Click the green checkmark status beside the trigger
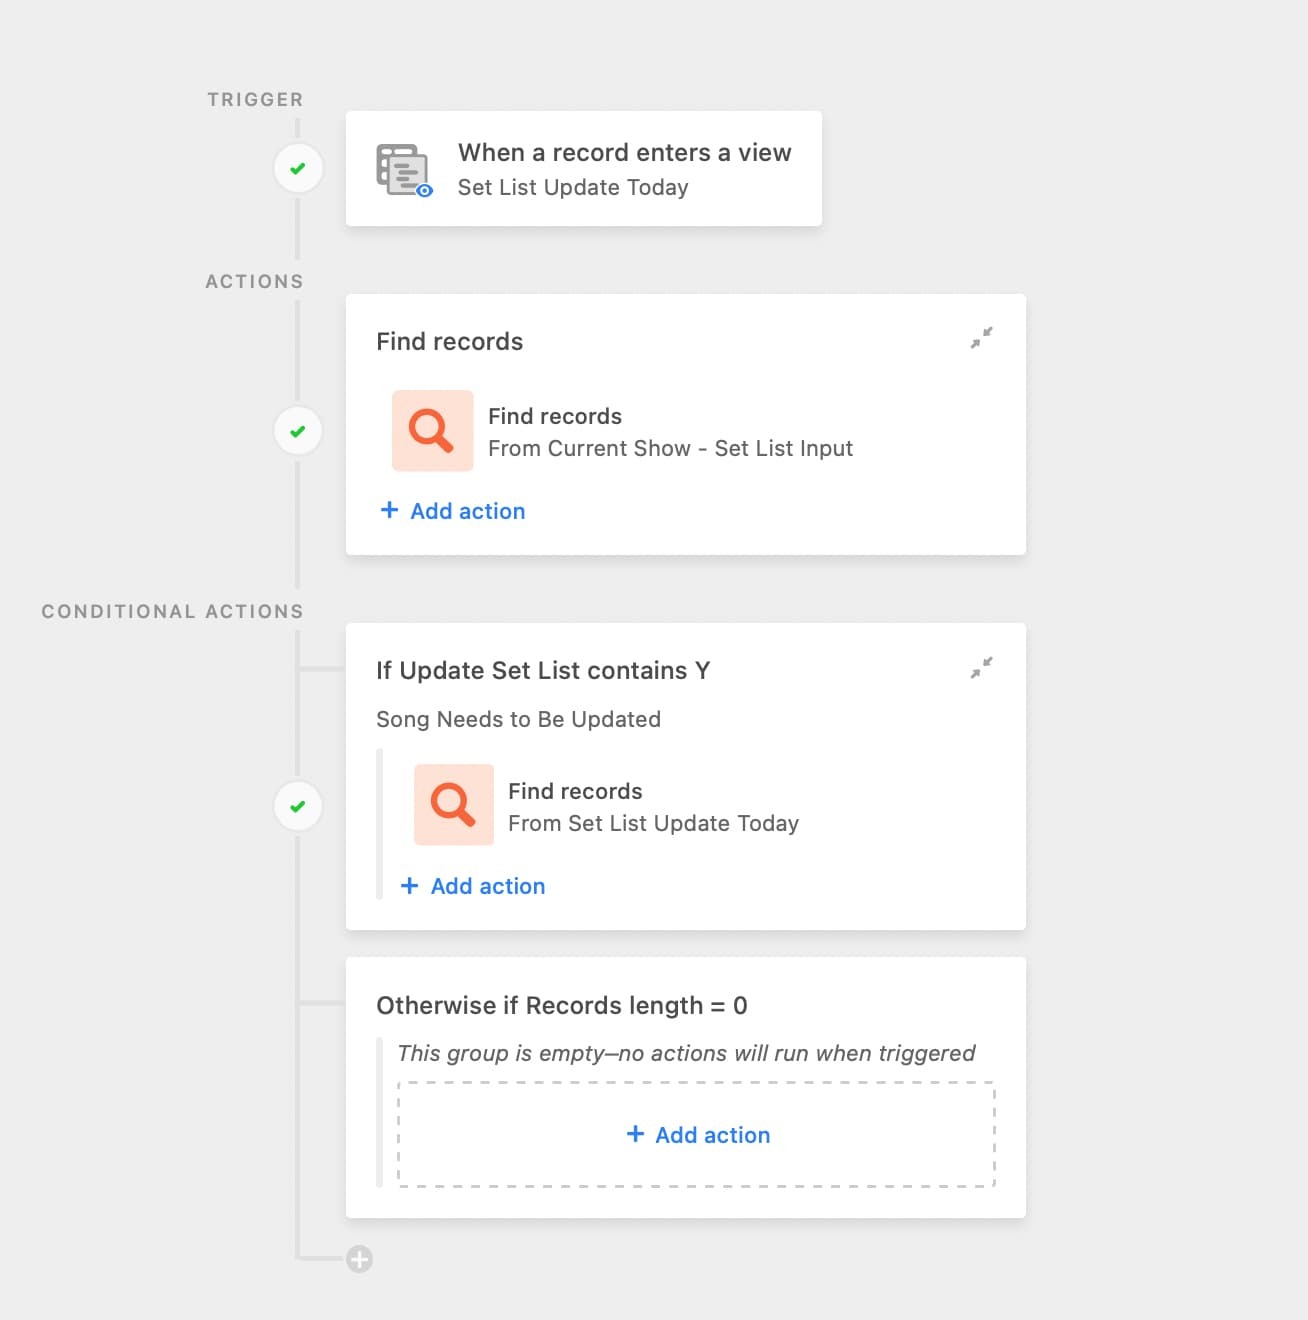The width and height of the screenshot is (1308, 1320). (x=298, y=168)
